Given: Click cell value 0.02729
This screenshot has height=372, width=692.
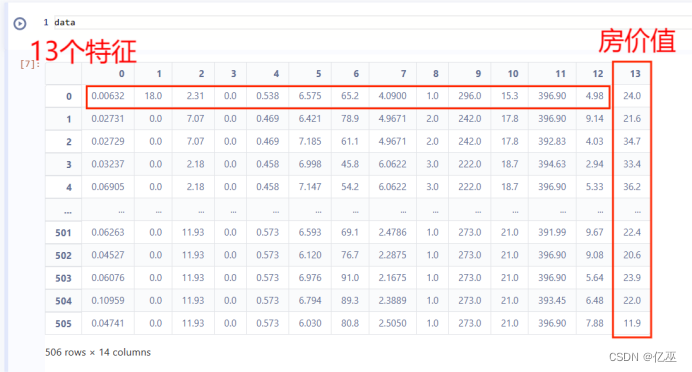Looking at the screenshot, I should [x=108, y=142].
